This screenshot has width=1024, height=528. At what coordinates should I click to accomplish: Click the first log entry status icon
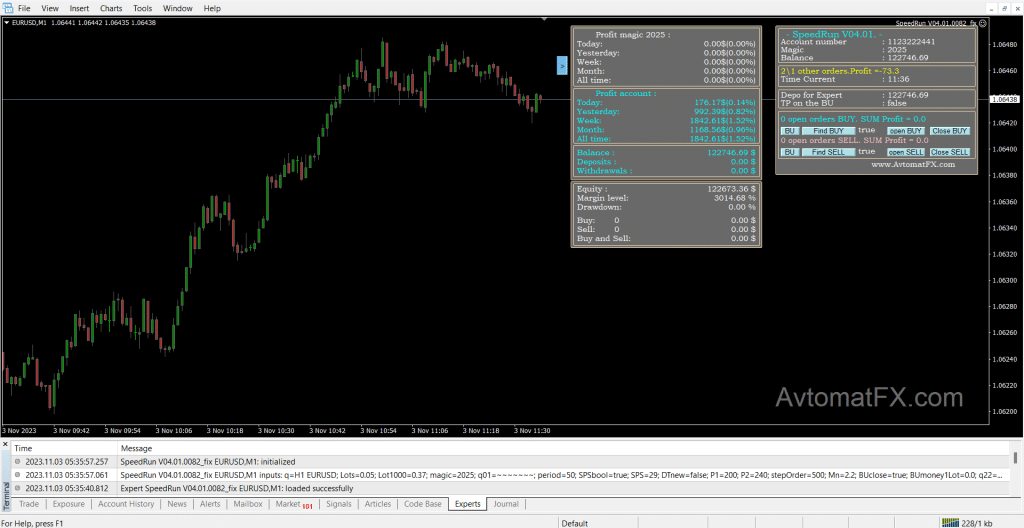point(18,461)
